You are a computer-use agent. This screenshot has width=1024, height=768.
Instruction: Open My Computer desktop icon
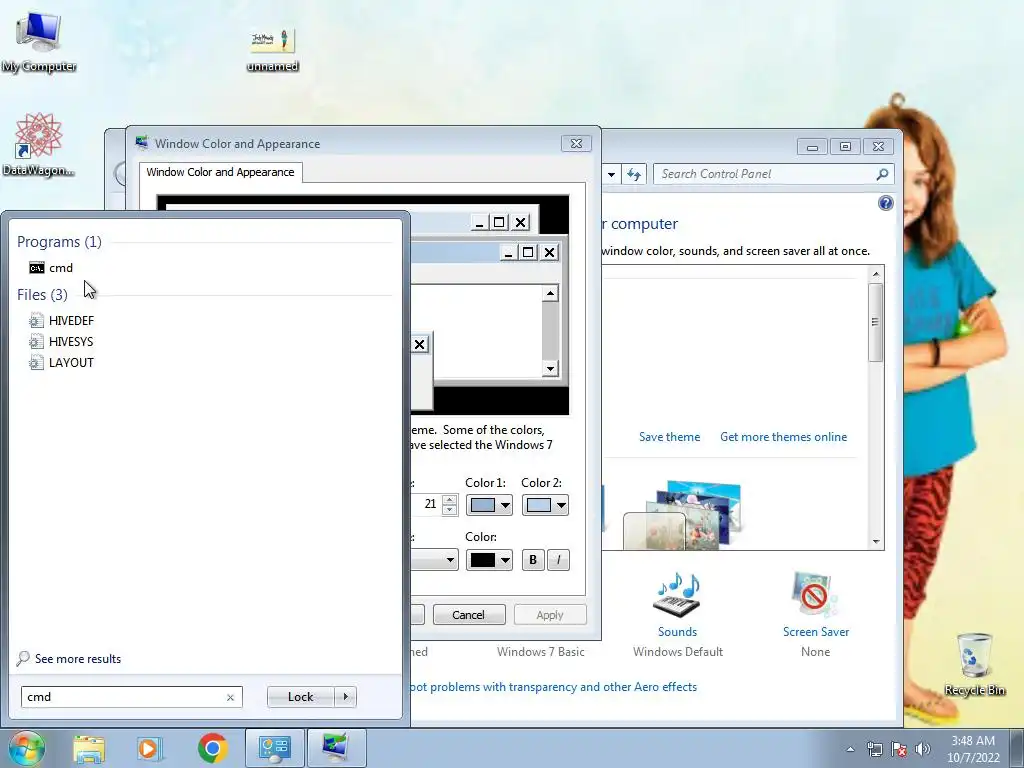[x=39, y=42]
